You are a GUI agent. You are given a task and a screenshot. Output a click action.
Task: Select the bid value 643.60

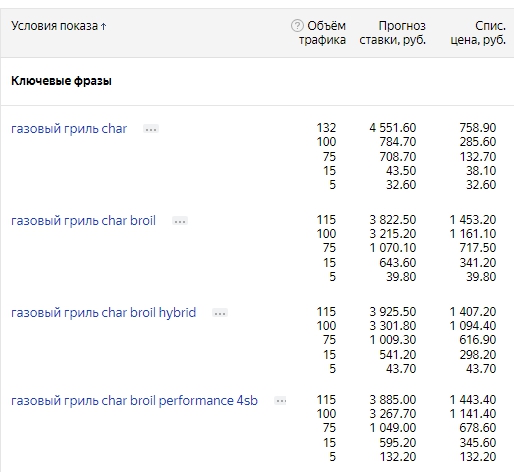point(398,263)
